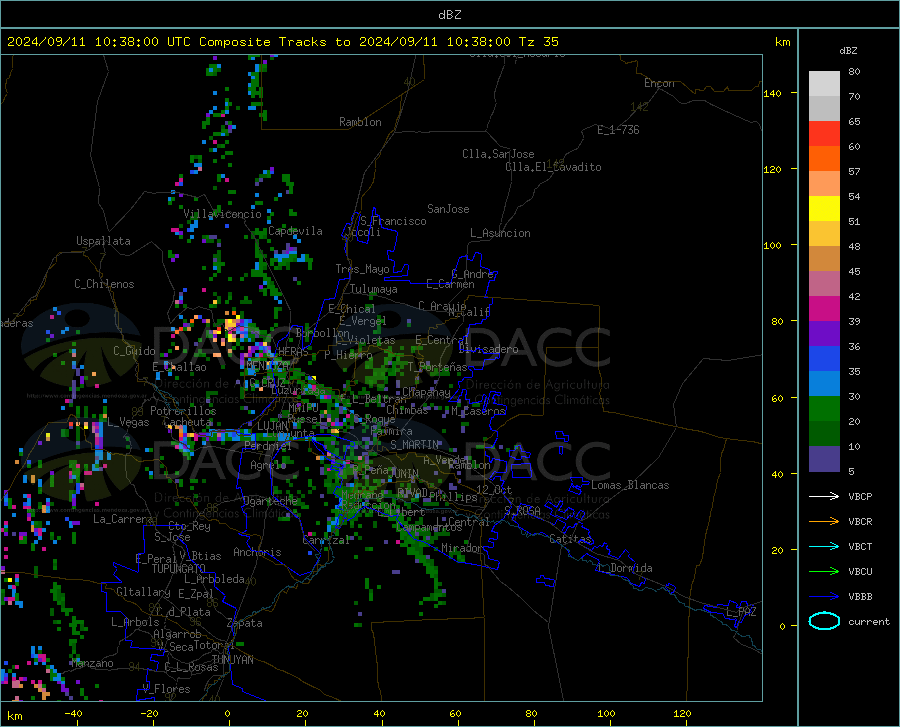Click the 'L_Asuncion' map label

point(500,233)
